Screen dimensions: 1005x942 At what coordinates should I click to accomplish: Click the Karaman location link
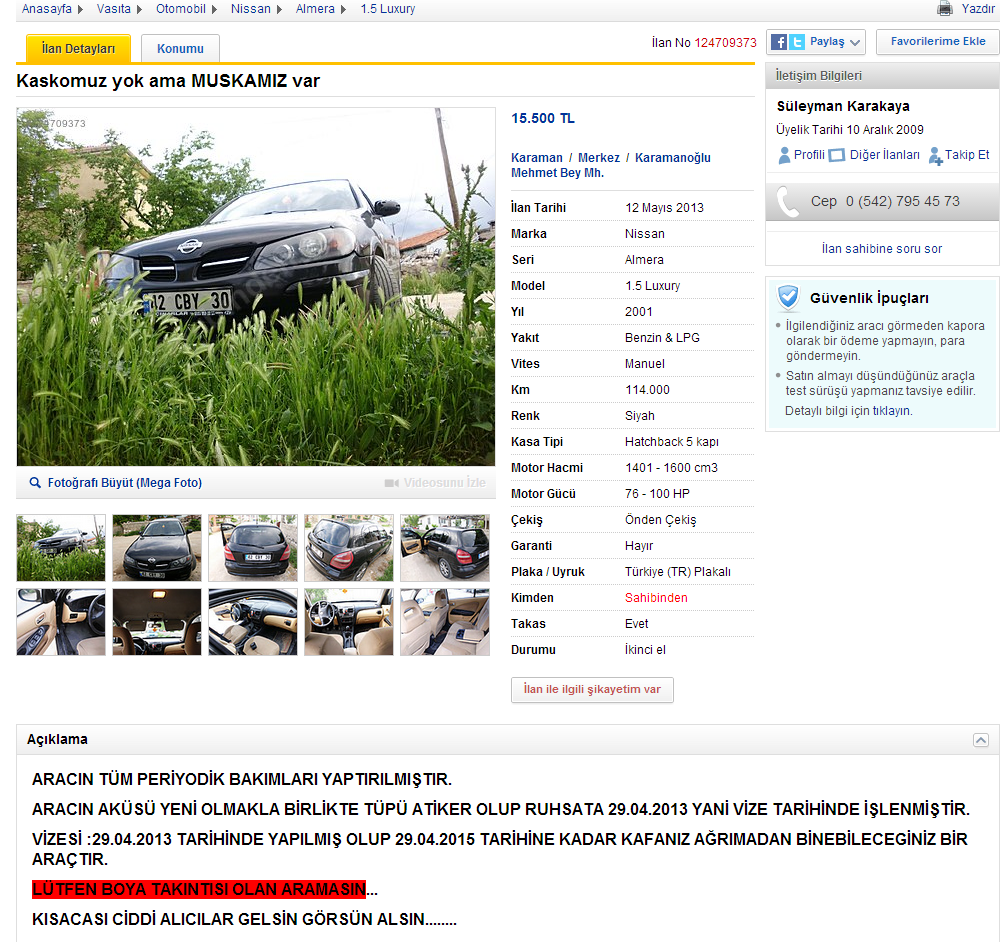click(536, 158)
